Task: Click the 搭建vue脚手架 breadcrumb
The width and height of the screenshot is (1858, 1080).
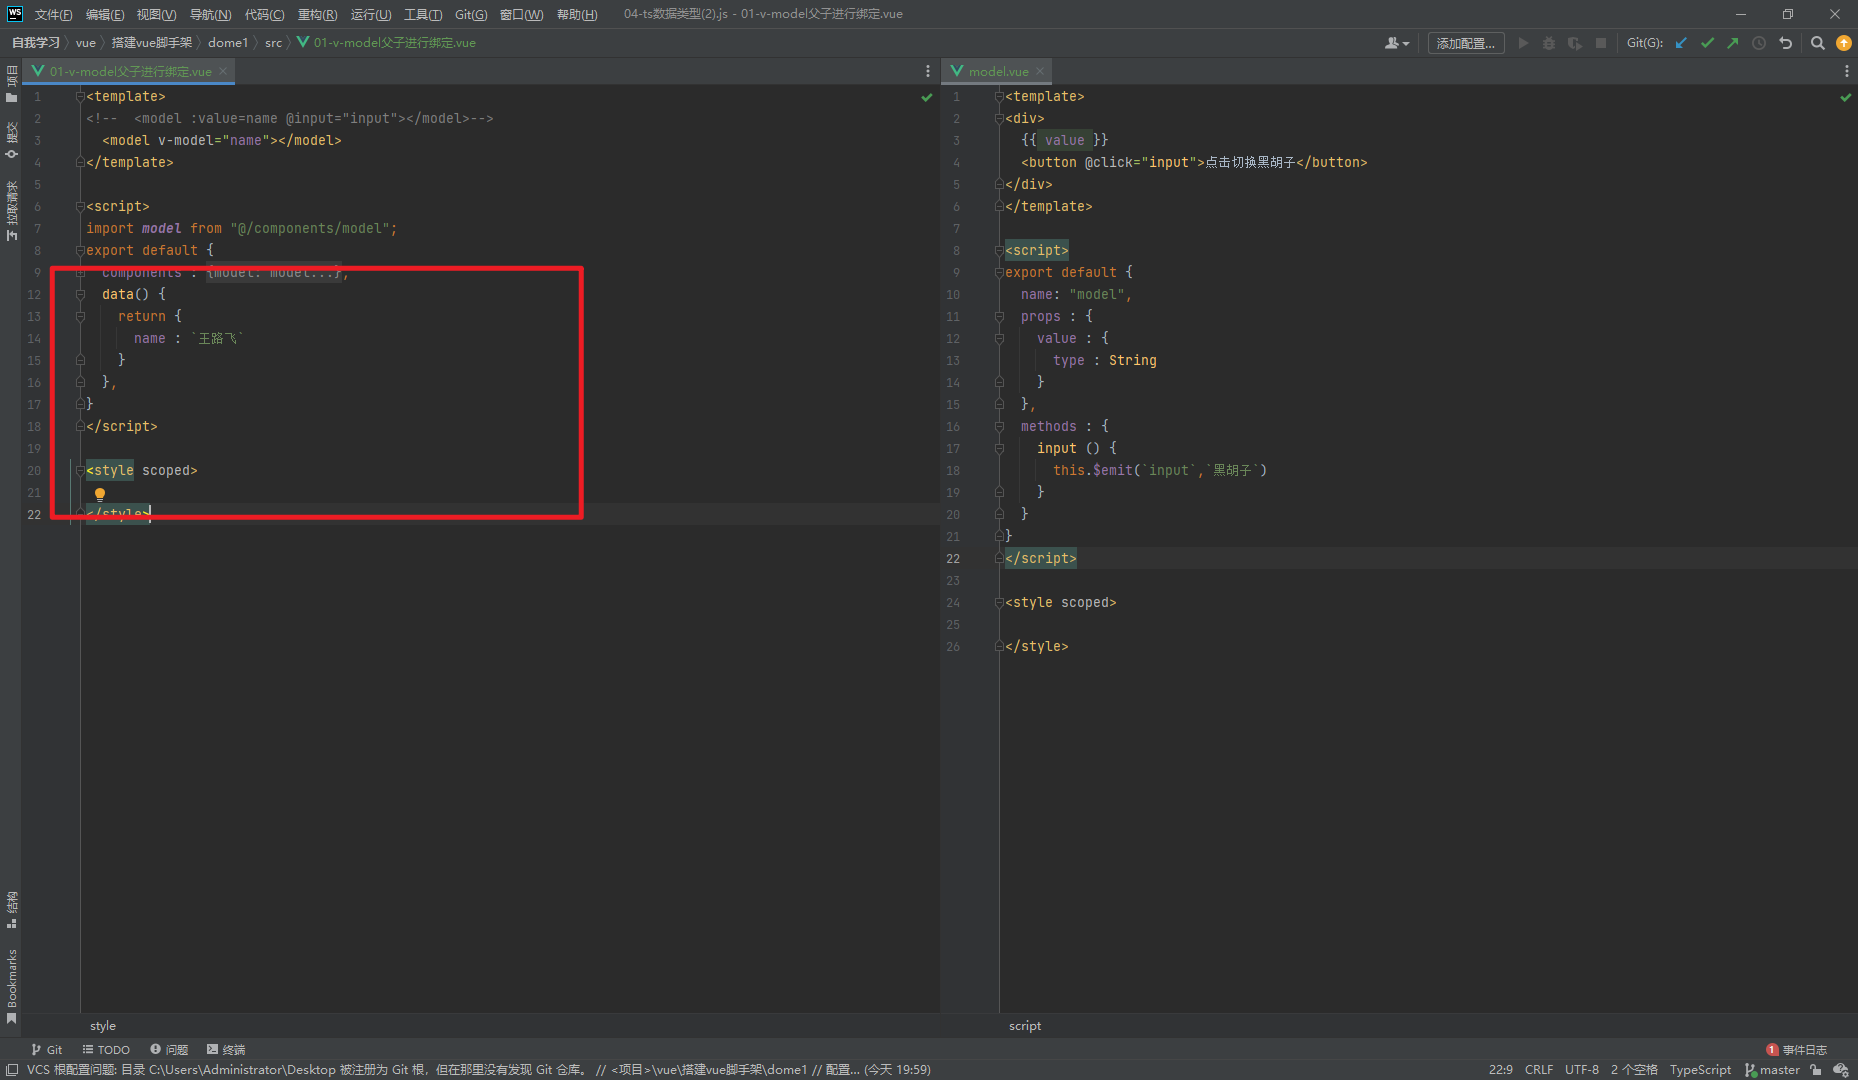Action: point(152,43)
